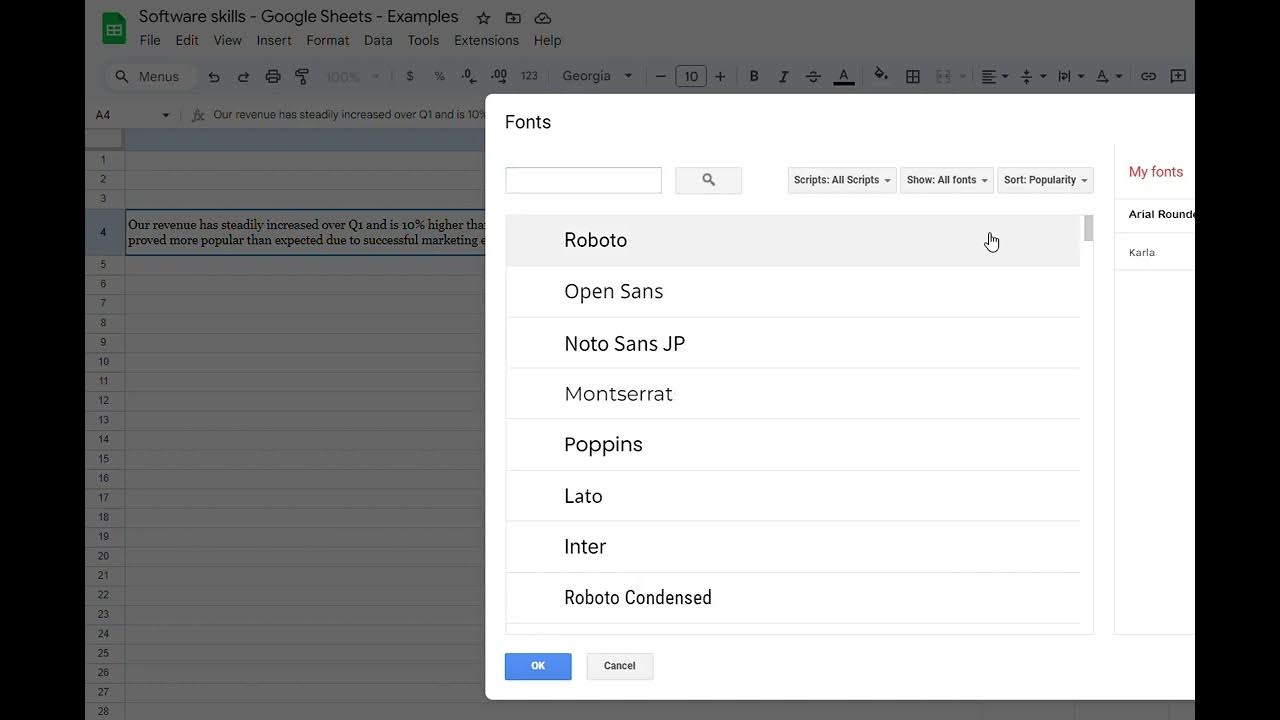Open the Show: All fonts dropdown
1280x720 pixels.
947,180
